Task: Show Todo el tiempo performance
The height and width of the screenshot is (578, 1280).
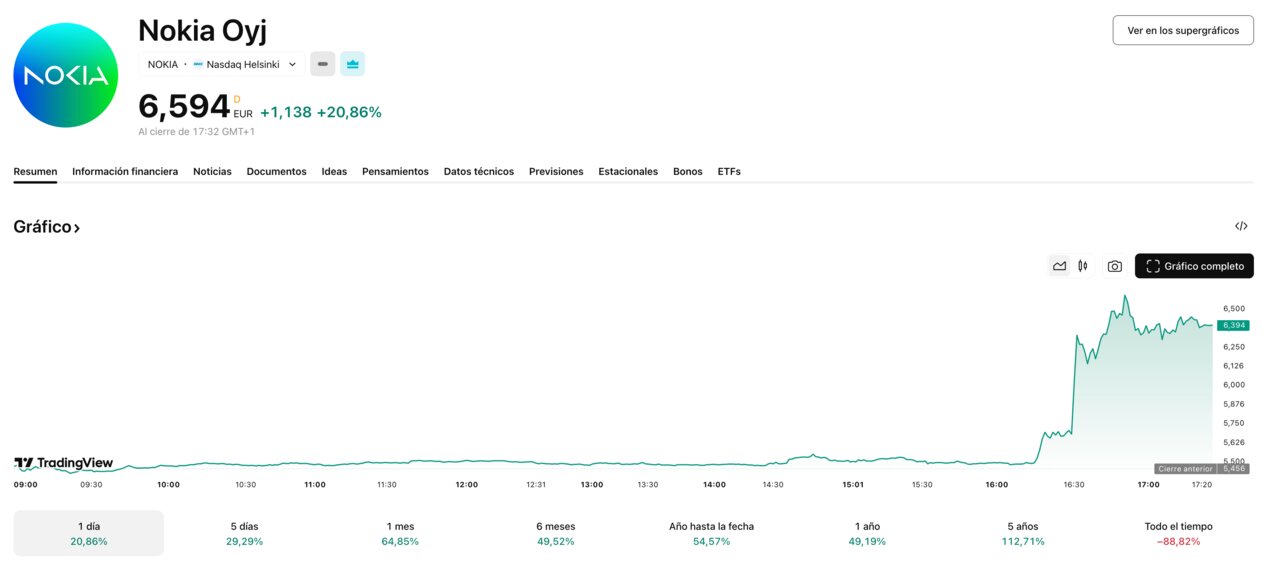Action: point(1178,533)
